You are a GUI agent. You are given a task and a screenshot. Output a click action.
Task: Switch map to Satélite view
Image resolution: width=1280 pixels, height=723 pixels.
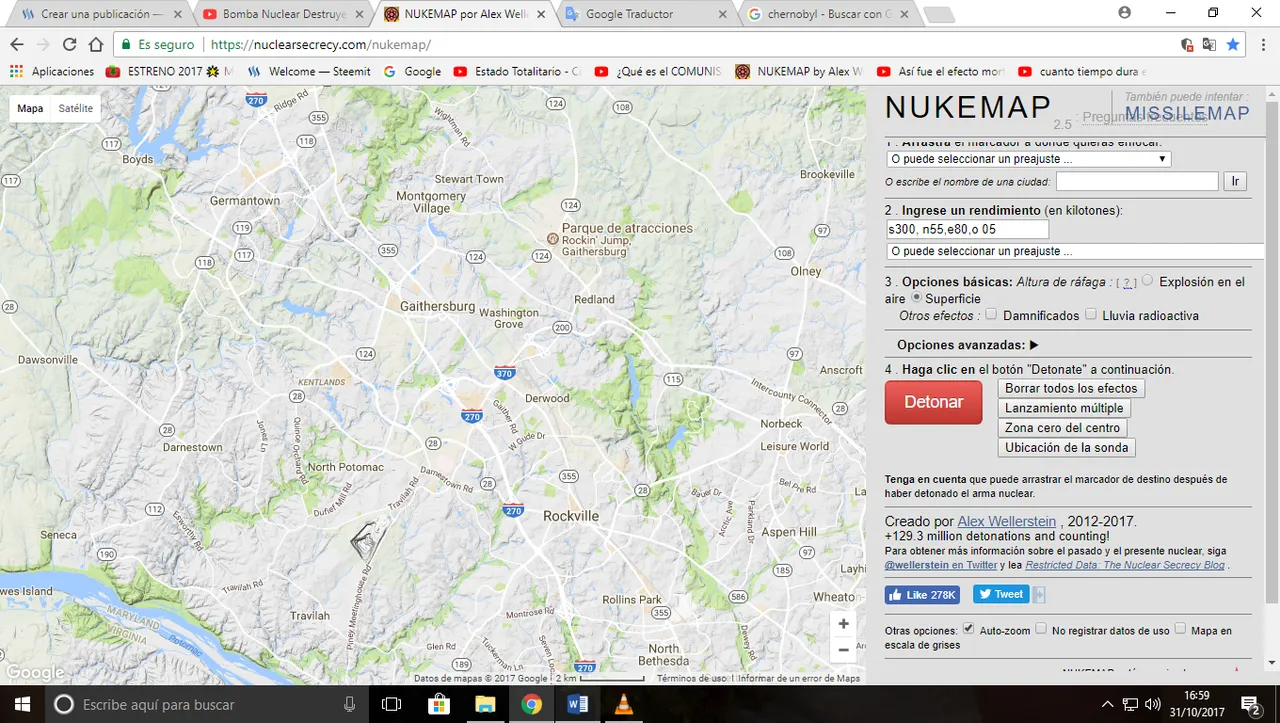click(76, 108)
